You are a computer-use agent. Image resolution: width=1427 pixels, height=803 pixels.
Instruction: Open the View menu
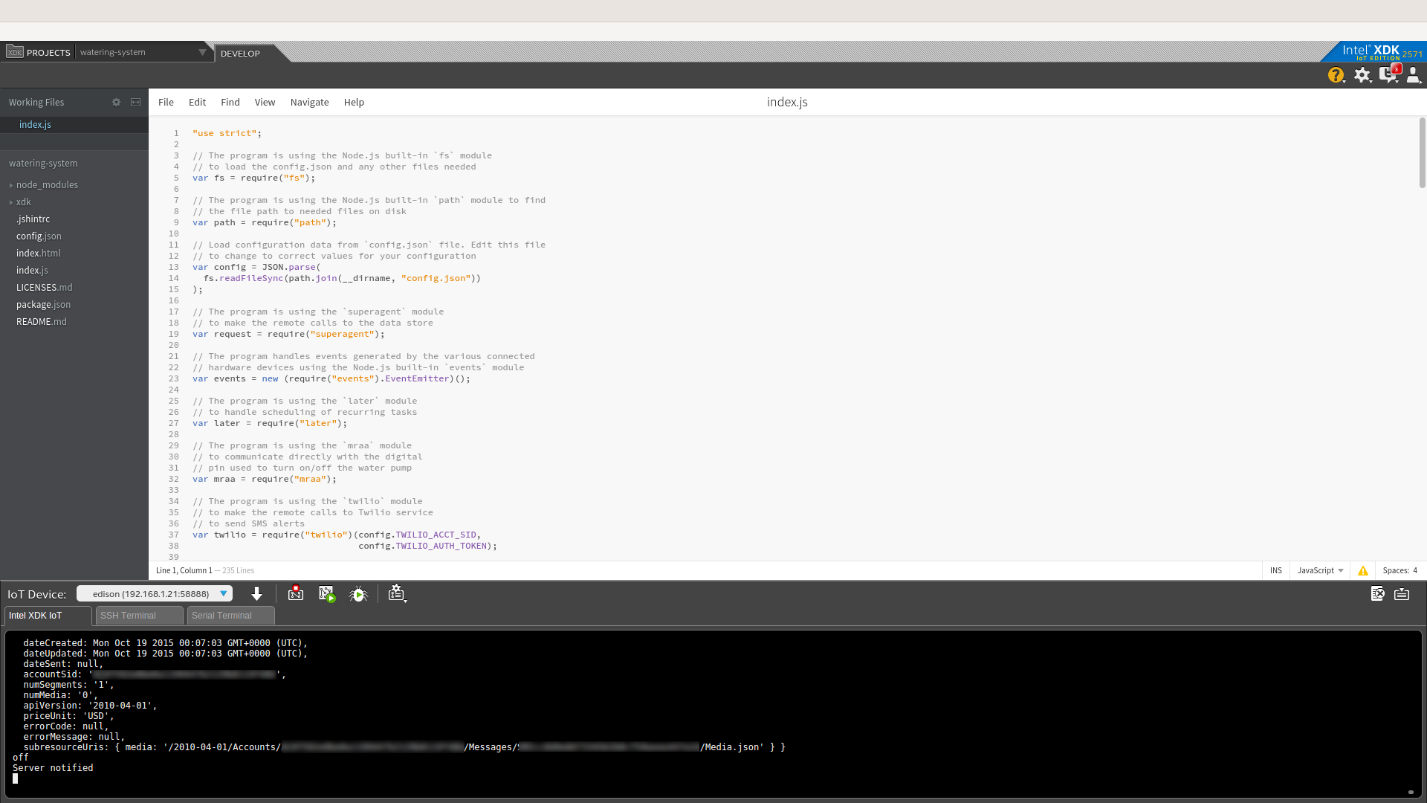pyautogui.click(x=265, y=102)
